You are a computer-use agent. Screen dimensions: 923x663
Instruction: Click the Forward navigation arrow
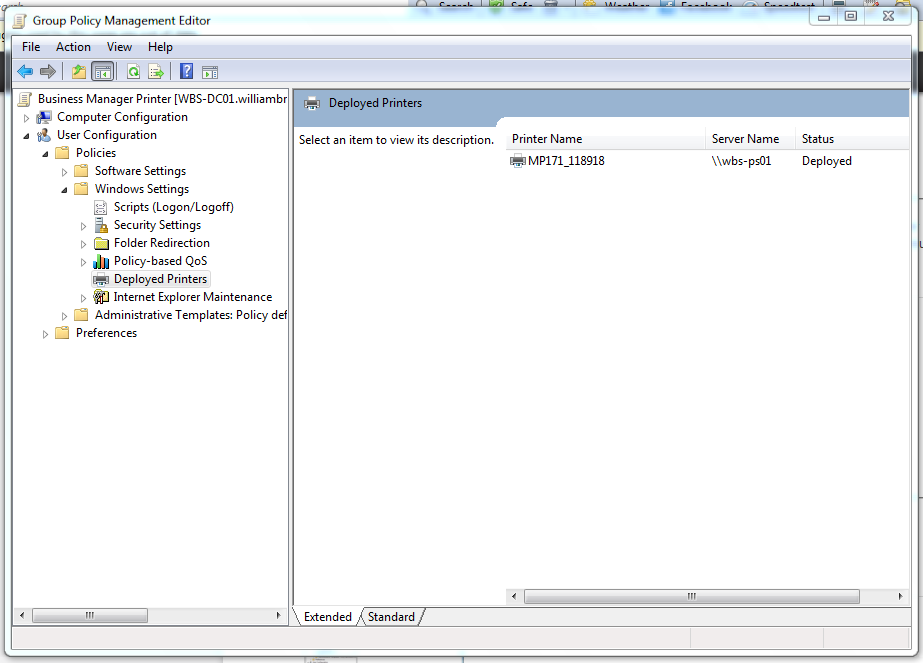[x=48, y=71]
